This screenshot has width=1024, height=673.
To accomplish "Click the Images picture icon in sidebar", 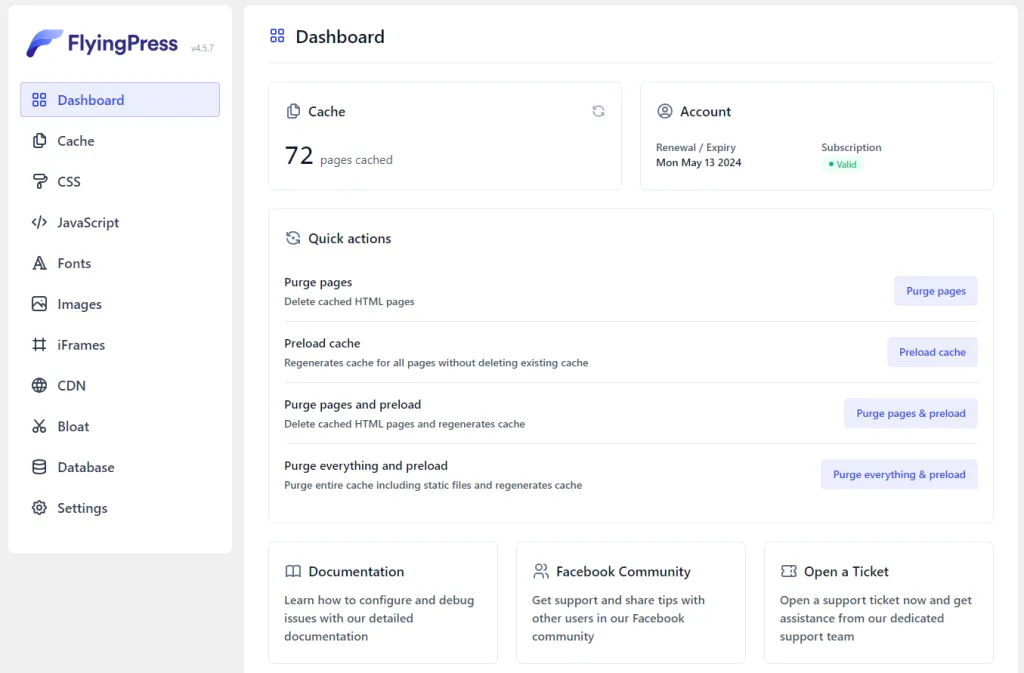I will (x=39, y=304).
